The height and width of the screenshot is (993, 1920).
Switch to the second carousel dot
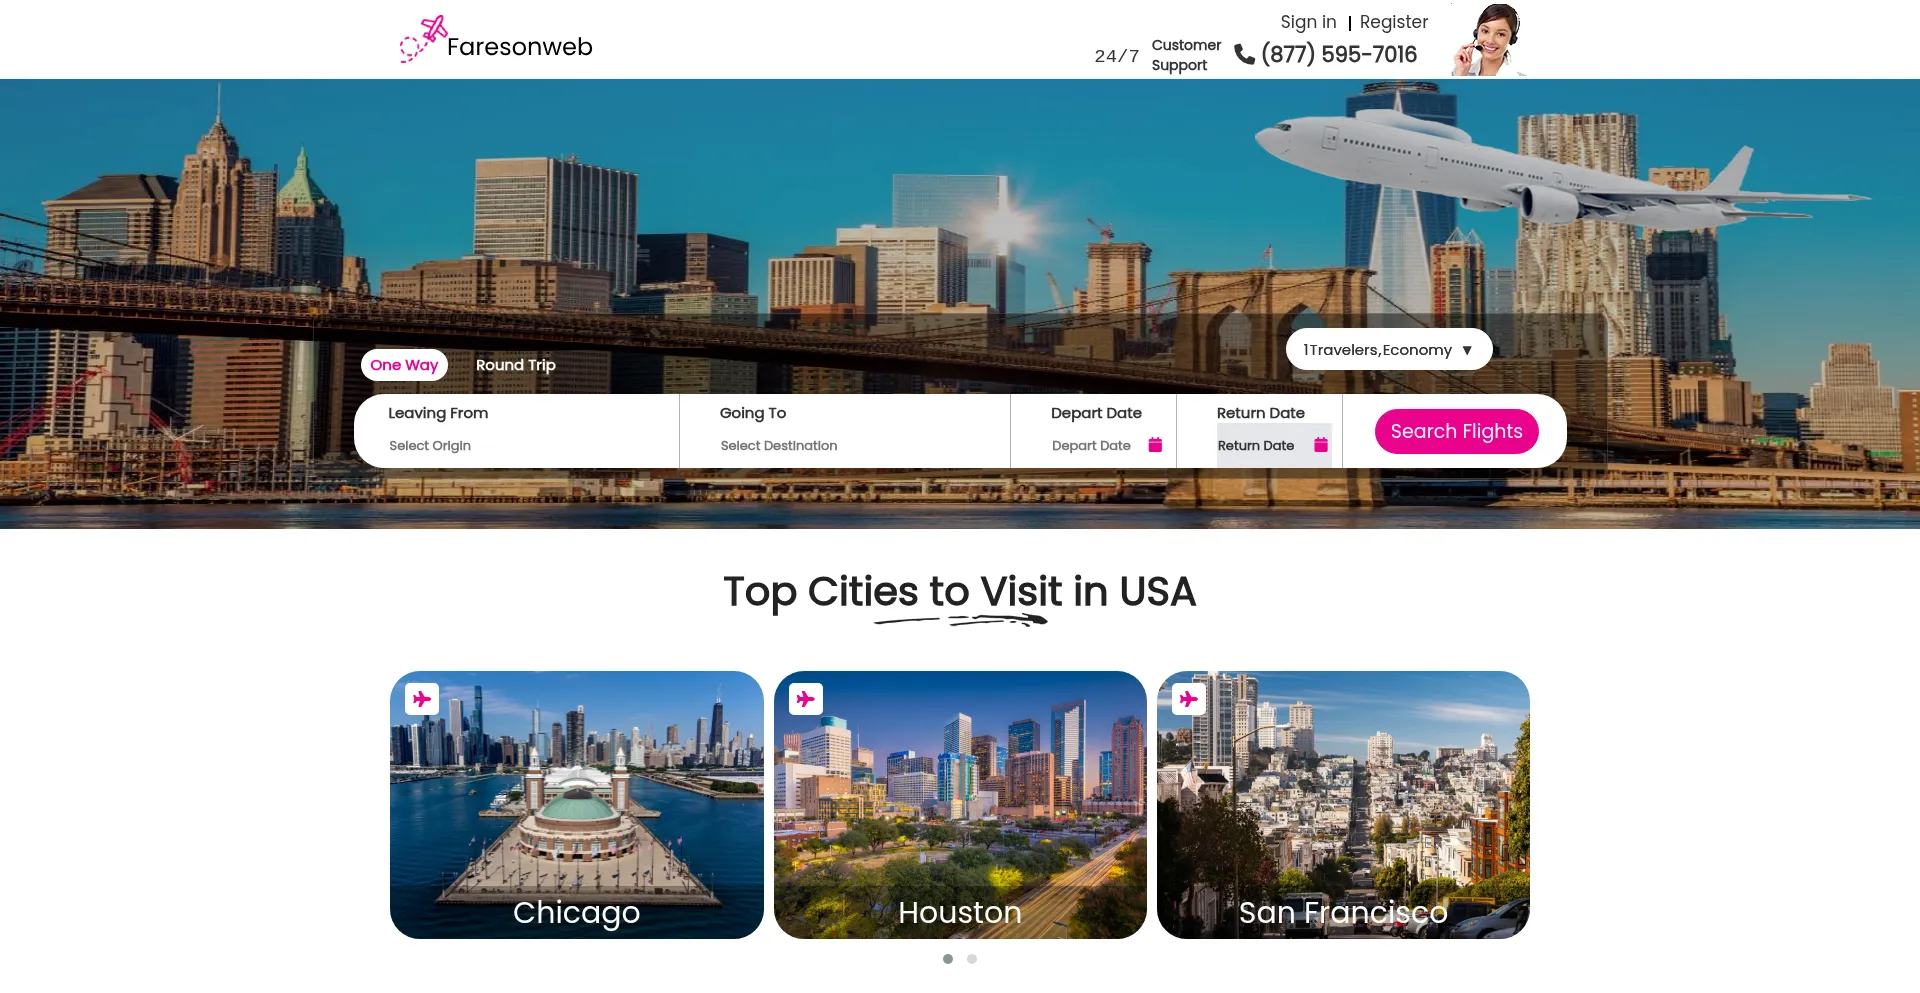click(x=972, y=959)
